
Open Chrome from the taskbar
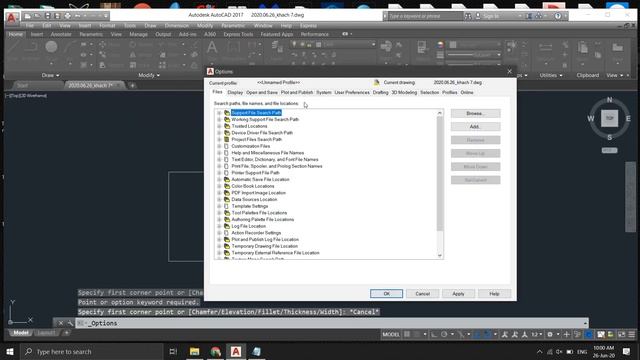pos(216,351)
